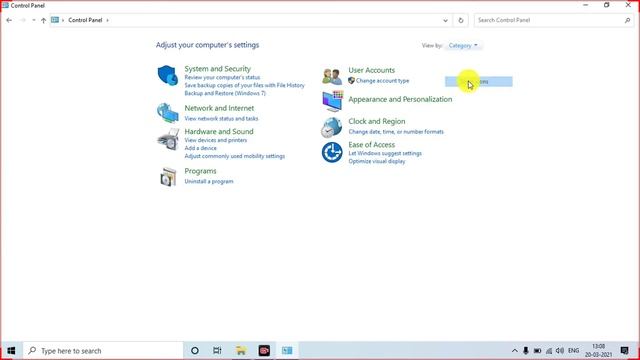Open System and Security shield icon
Image resolution: width=640 pixels, height=360 pixels.
168,75
